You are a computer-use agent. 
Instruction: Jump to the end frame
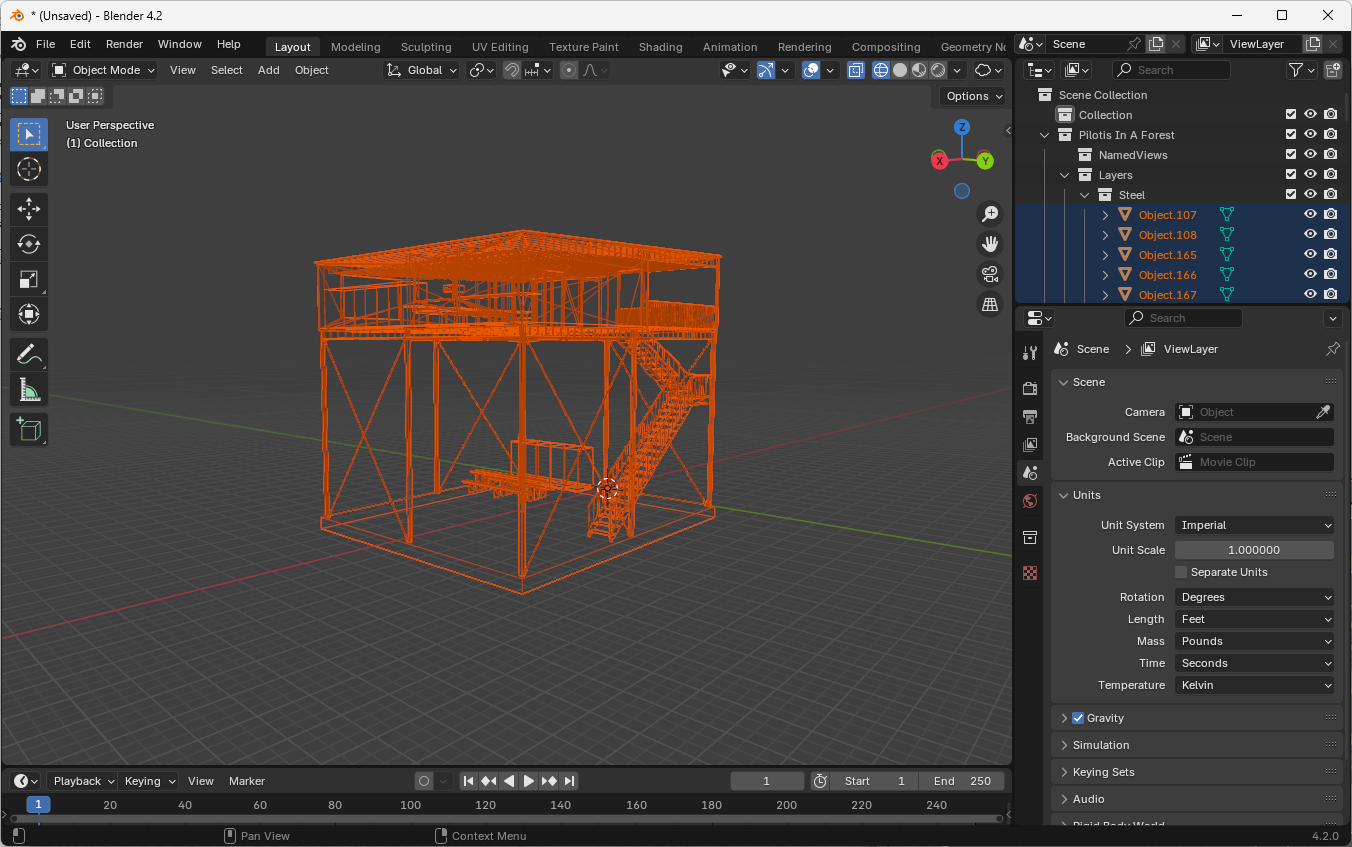[569, 781]
